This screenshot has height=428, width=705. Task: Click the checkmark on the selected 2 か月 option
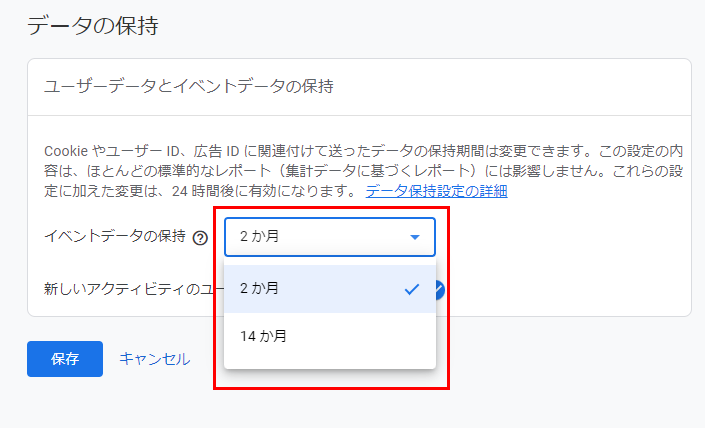pos(412,289)
